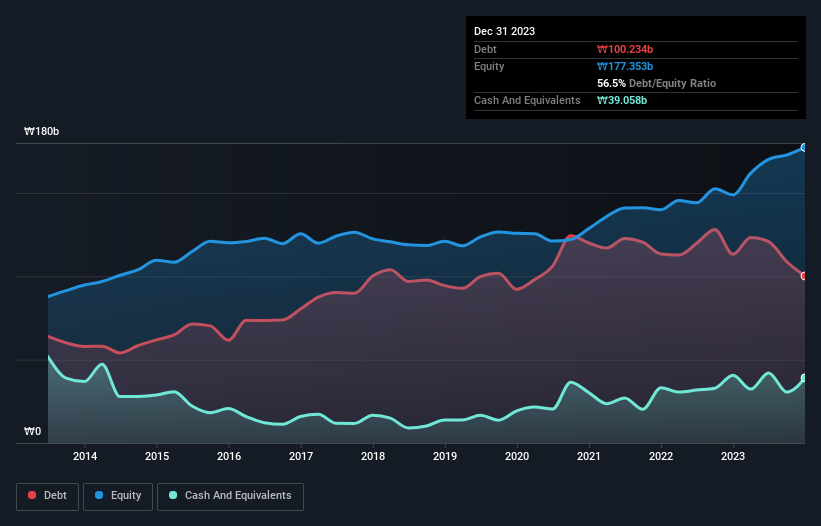Image resolution: width=821 pixels, height=526 pixels.
Task: Click the ₩177.353b equity value
Action: pyautogui.click(x=625, y=66)
